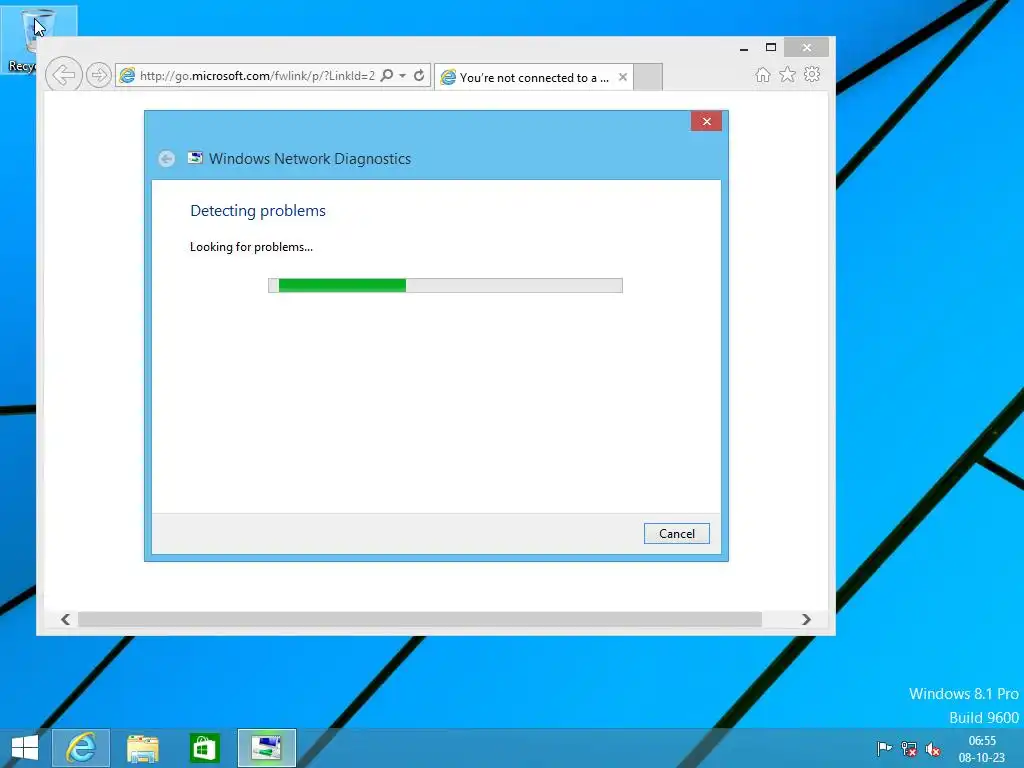Click the network disconnected tray icon
The width and height of the screenshot is (1024, 768).
(x=908, y=748)
